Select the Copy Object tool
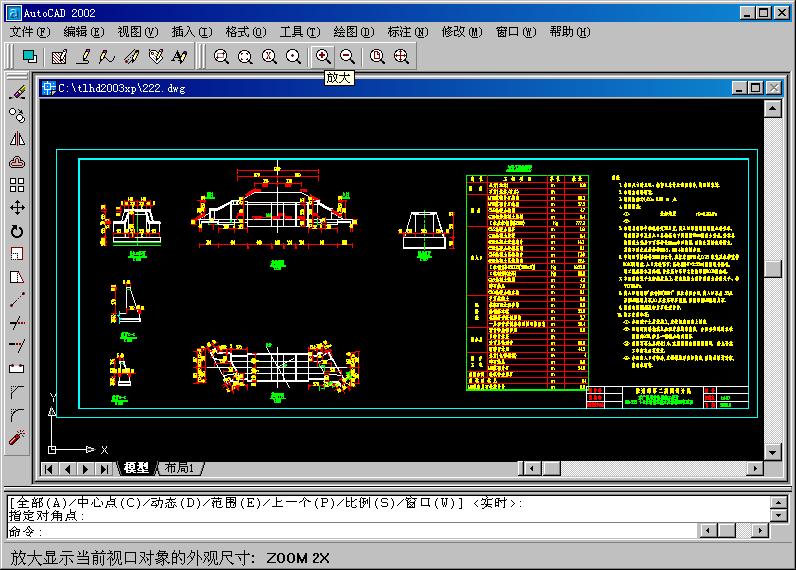Screen dimensions: 796x570 pyautogui.click(x=17, y=116)
